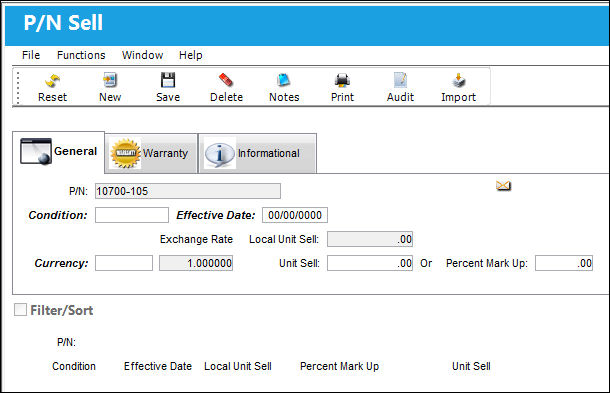
Task: Focus the Percent Mark Up field
Action: click(x=564, y=263)
